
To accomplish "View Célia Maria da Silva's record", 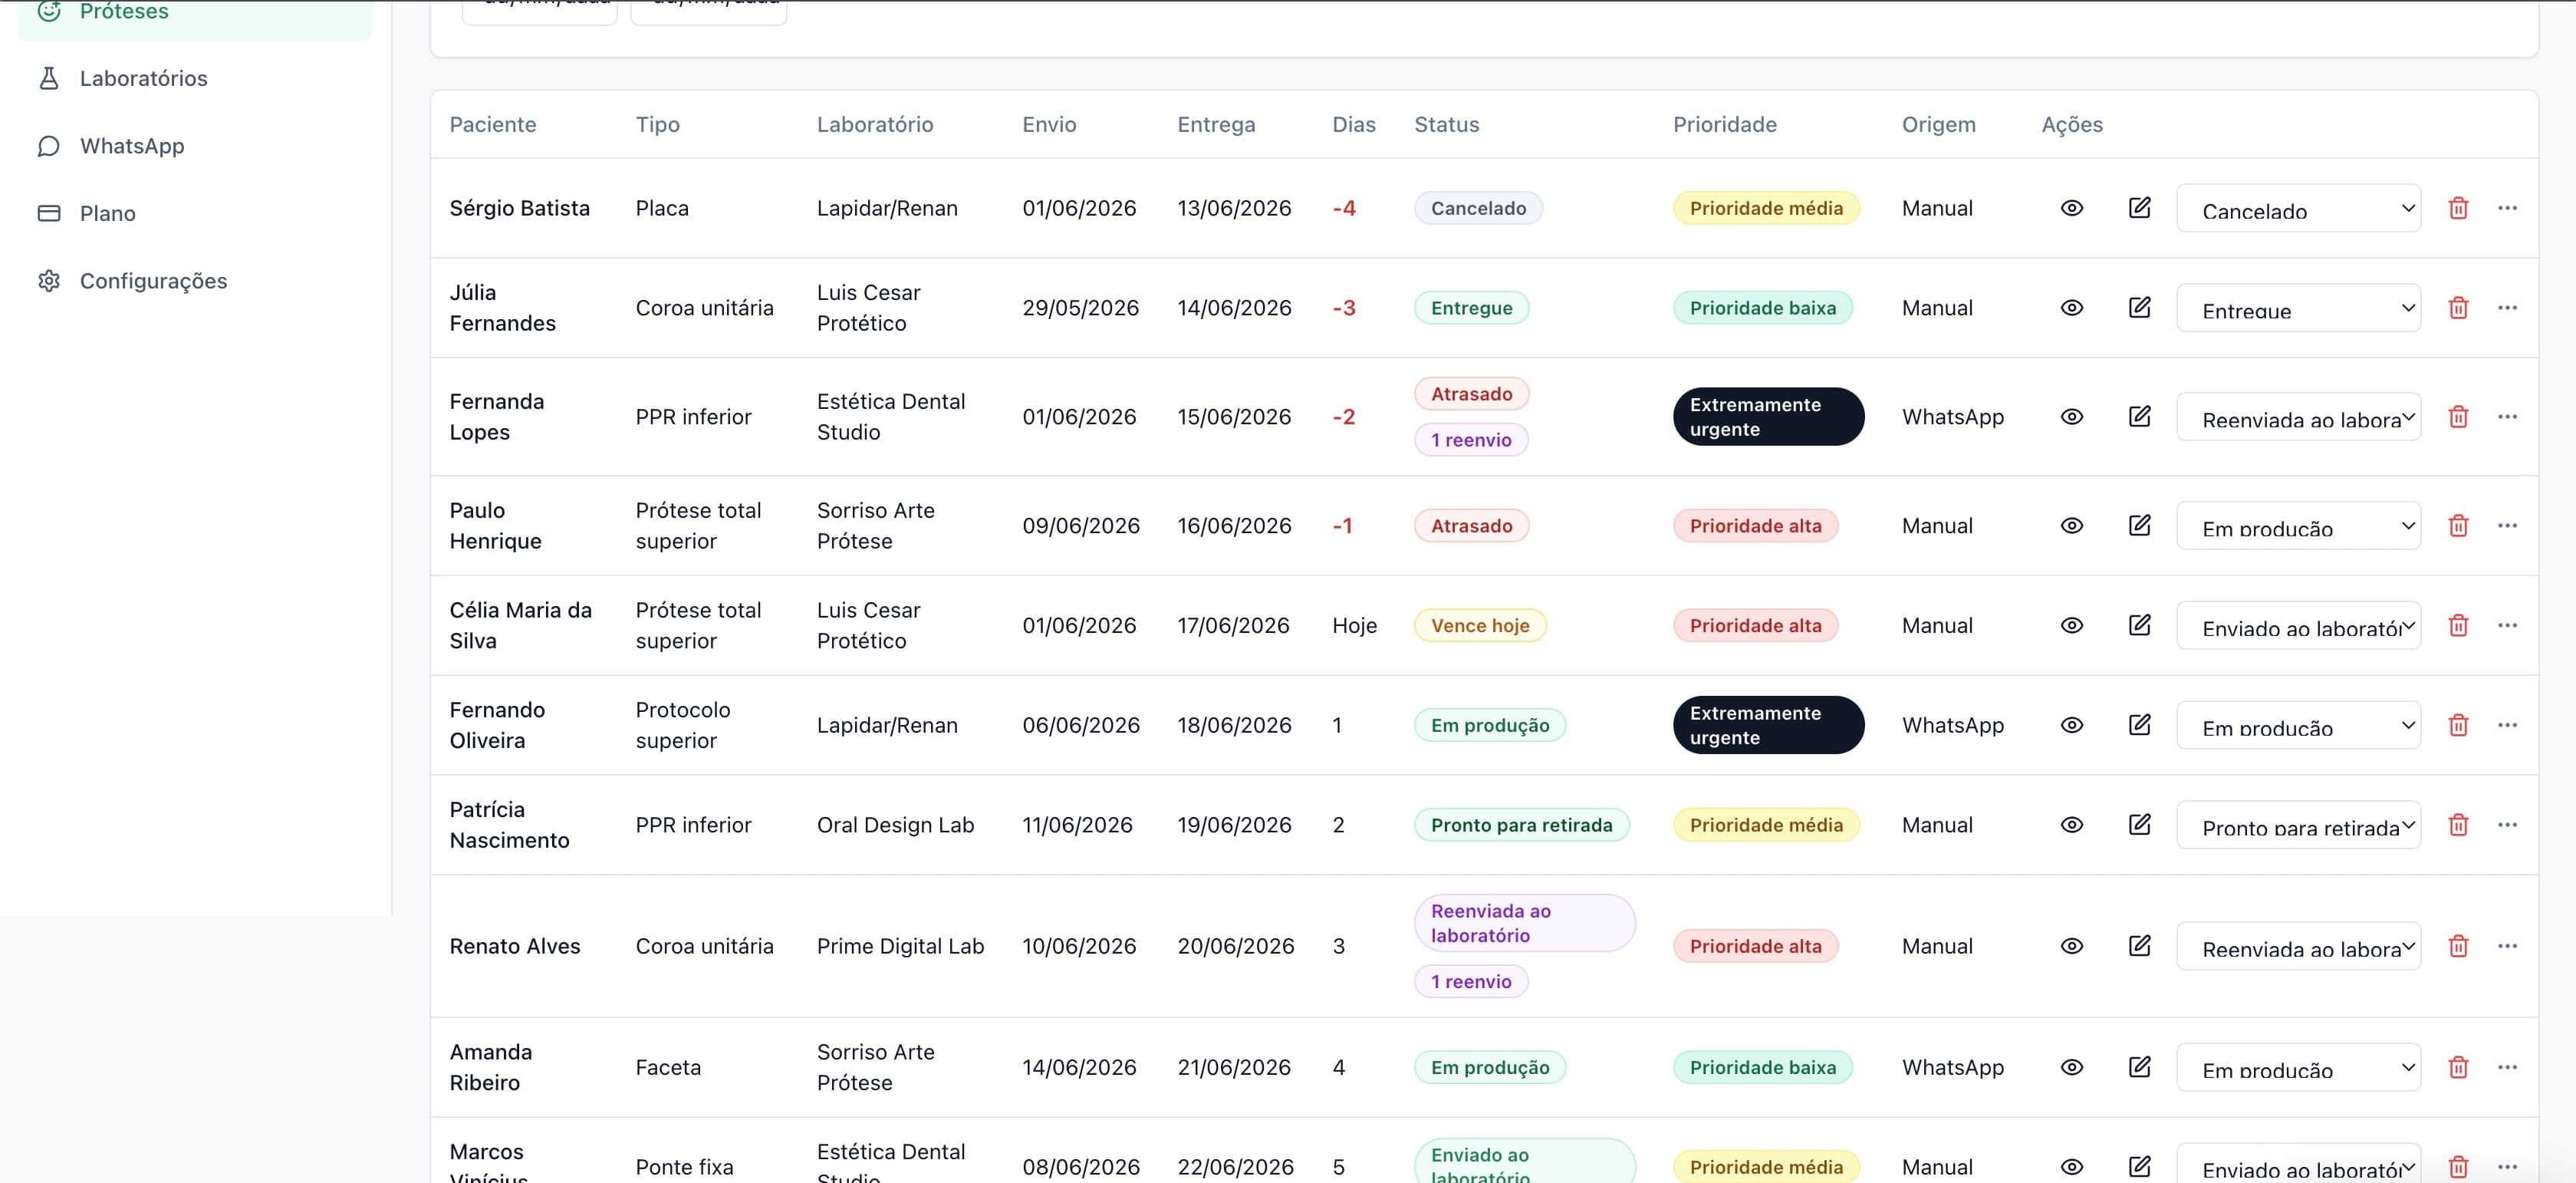I will [x=2072, y=626].
